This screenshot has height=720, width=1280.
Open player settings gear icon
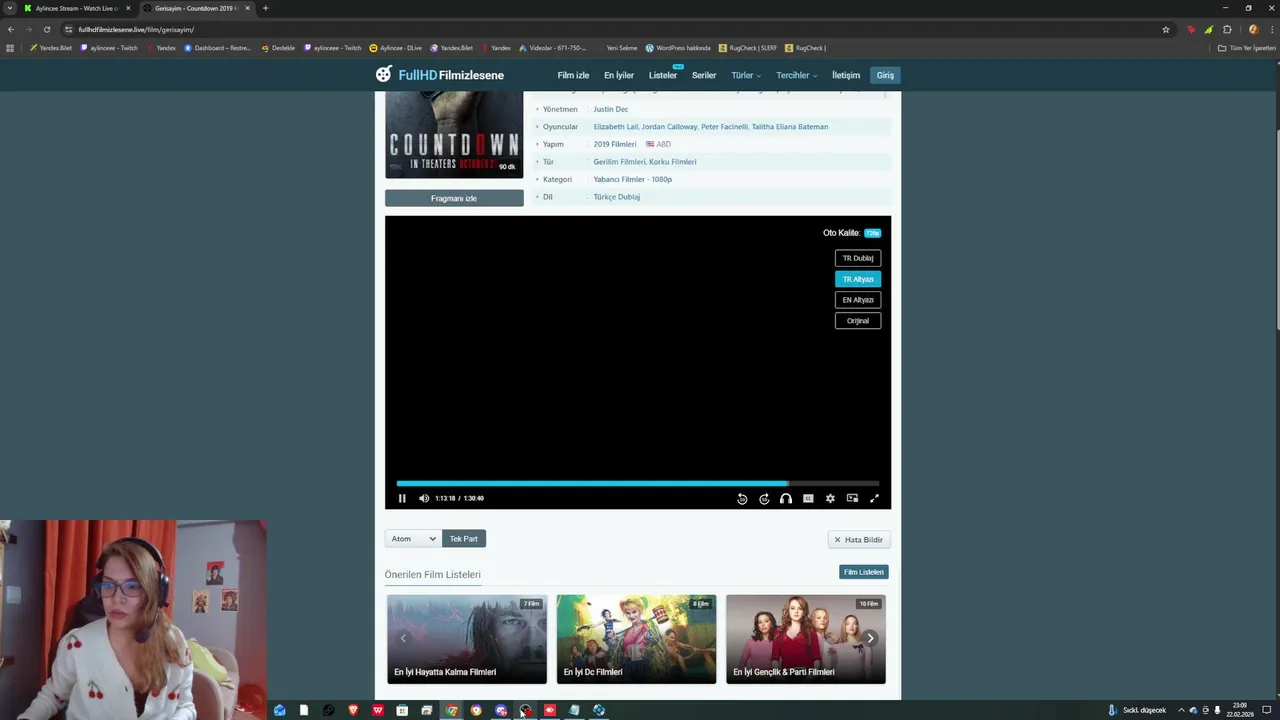830,498
